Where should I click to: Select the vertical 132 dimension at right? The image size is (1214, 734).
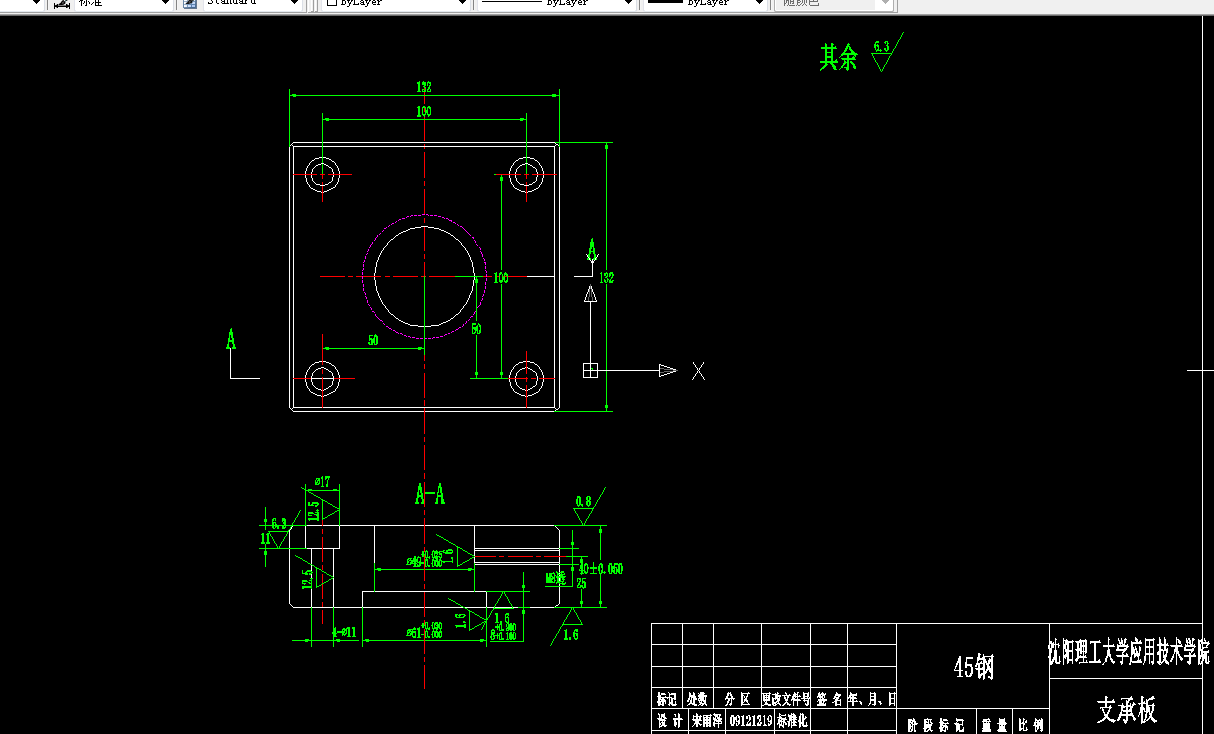tap(607, 277)
